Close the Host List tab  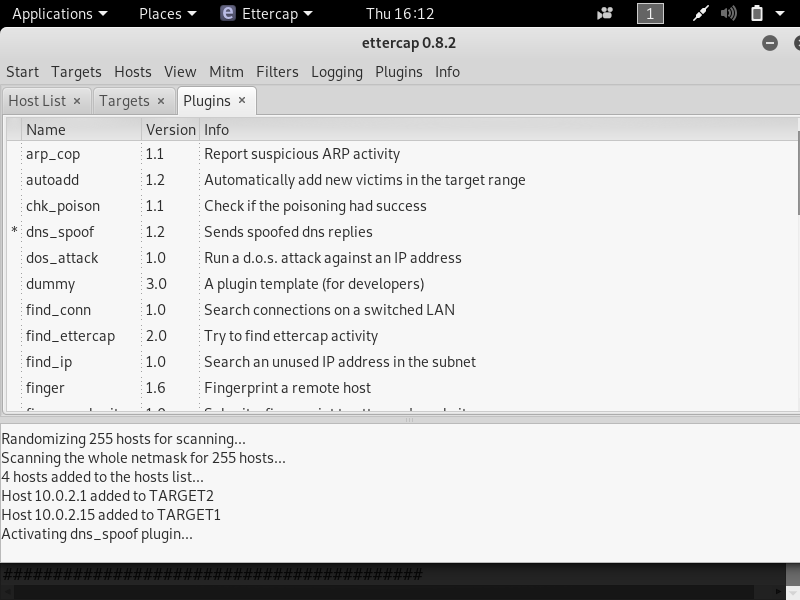click(x=77, y=101)
